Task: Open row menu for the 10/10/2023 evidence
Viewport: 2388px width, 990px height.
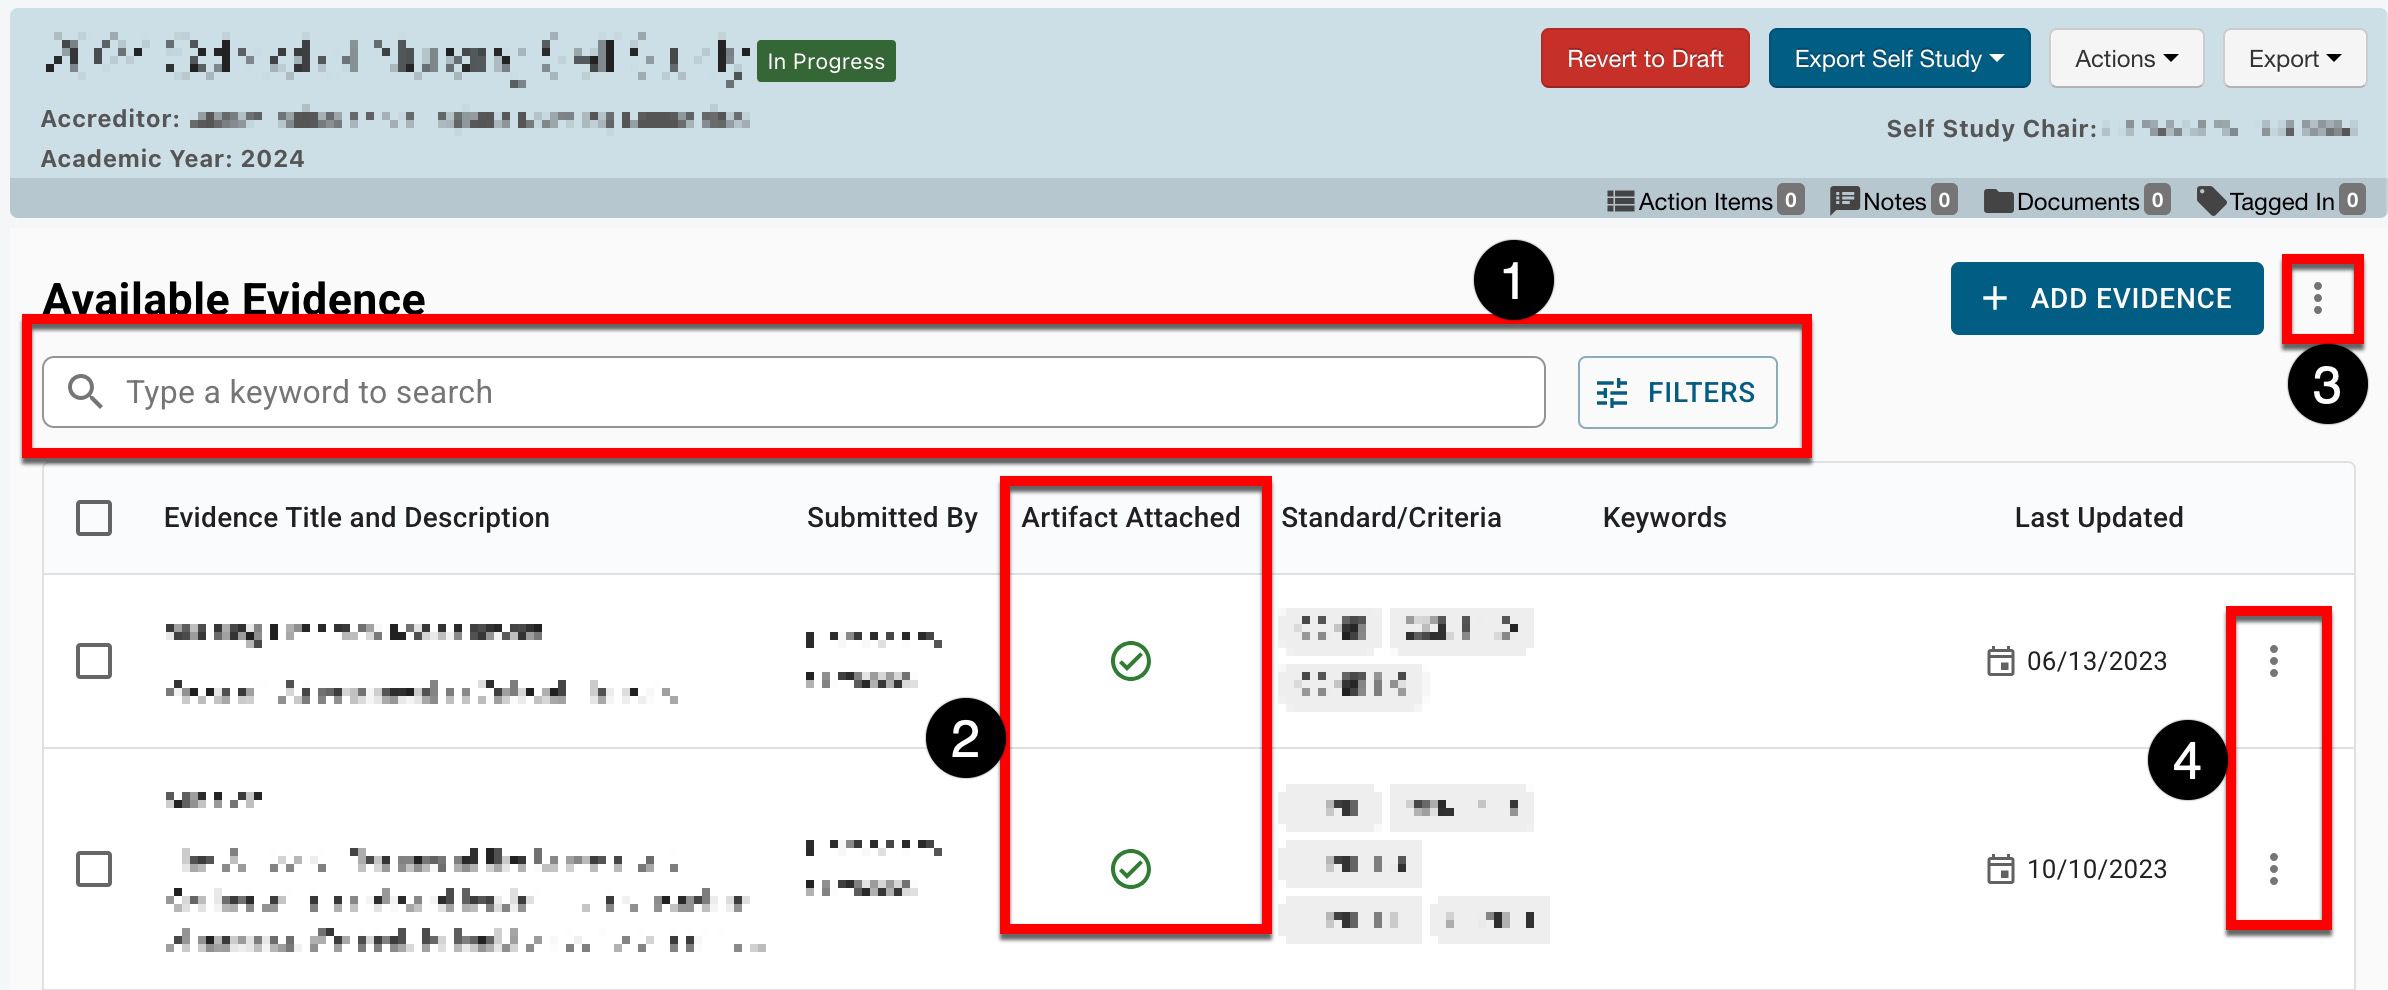Action: tap(2273, 869)
